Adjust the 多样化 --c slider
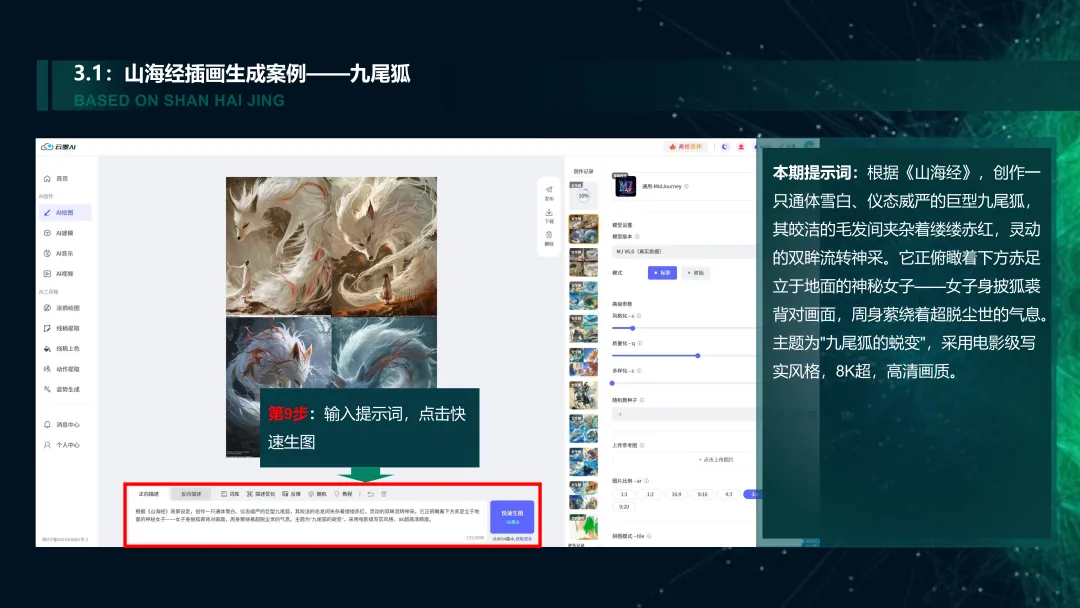Viewport: 1080px width, 608px height. click(612, 384)
